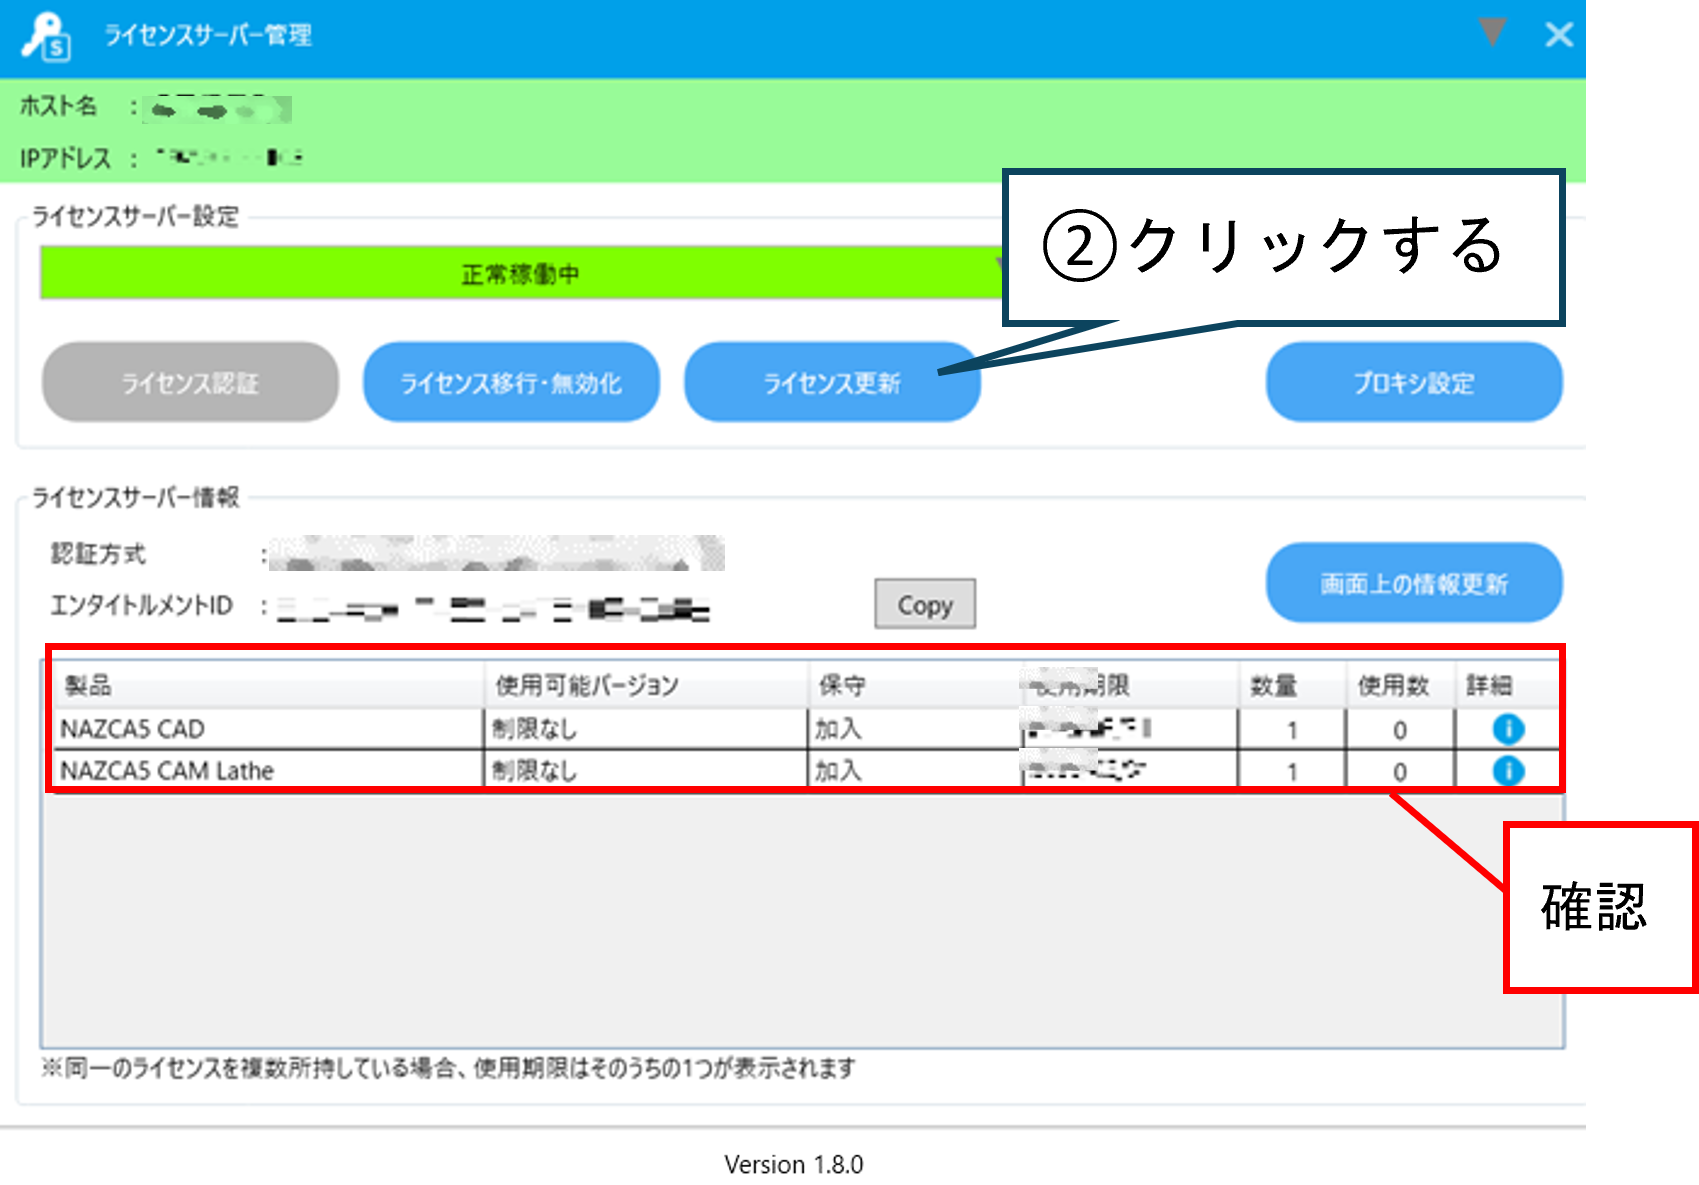Click the ホスト名 label
1699x1185 pixels.
click(x=59, y=105)
